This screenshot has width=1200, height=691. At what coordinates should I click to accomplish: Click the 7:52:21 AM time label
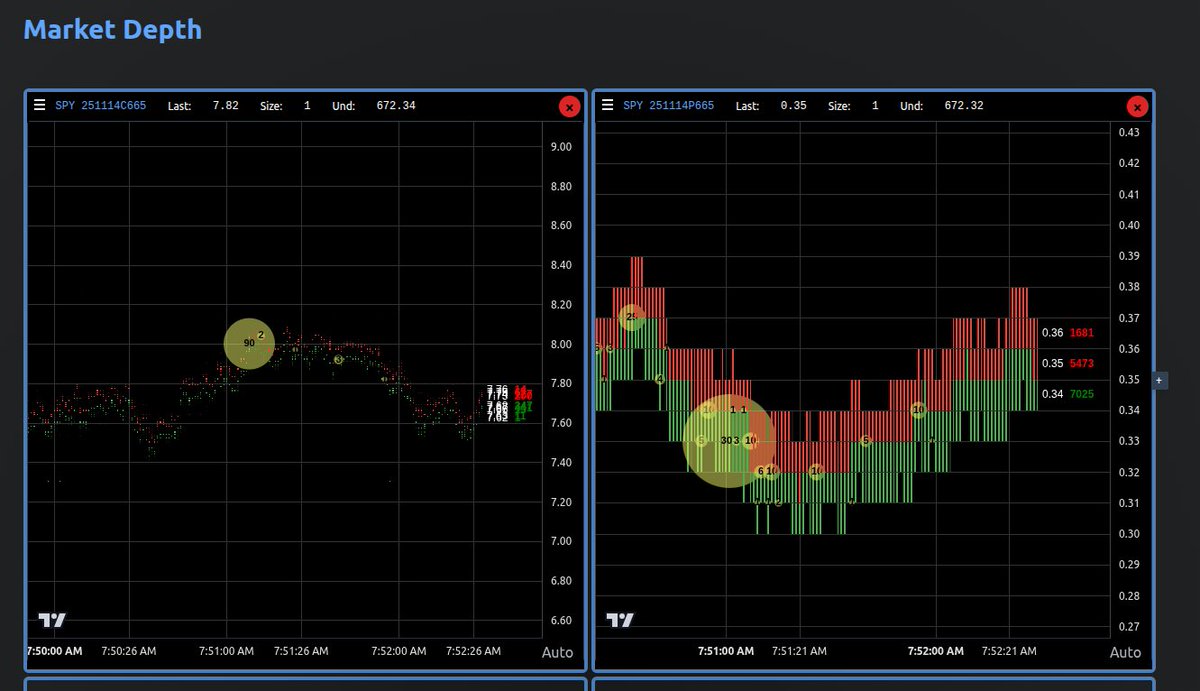(1009, 651)
